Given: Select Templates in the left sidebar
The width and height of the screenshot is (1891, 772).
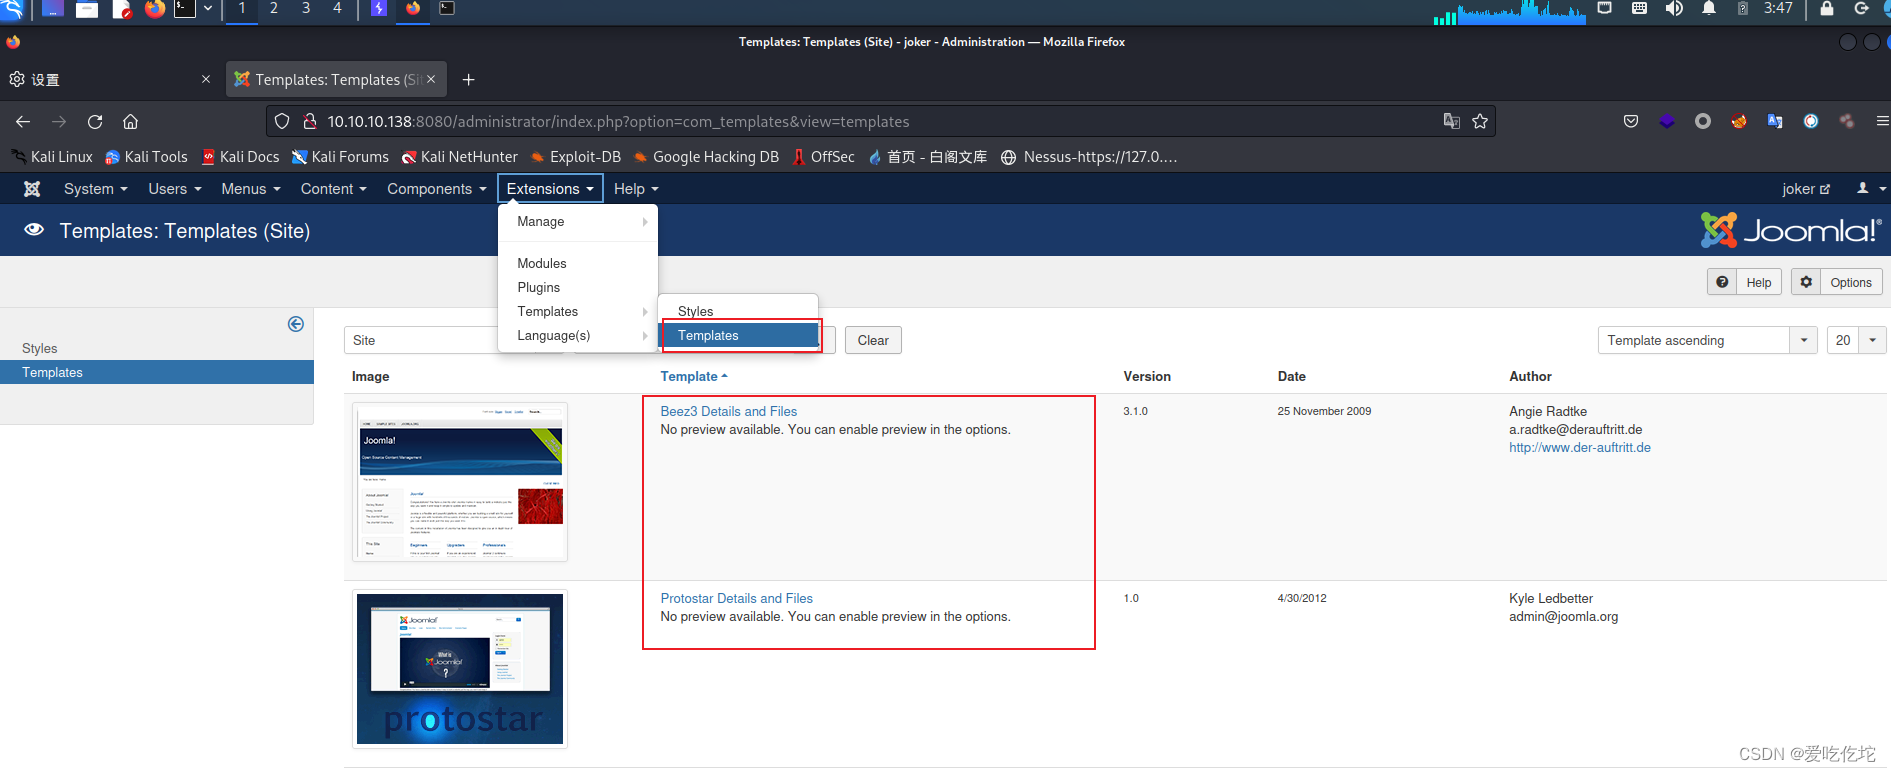Looking at the screenshot, I should pyautogui.click(x=157, y=372).
